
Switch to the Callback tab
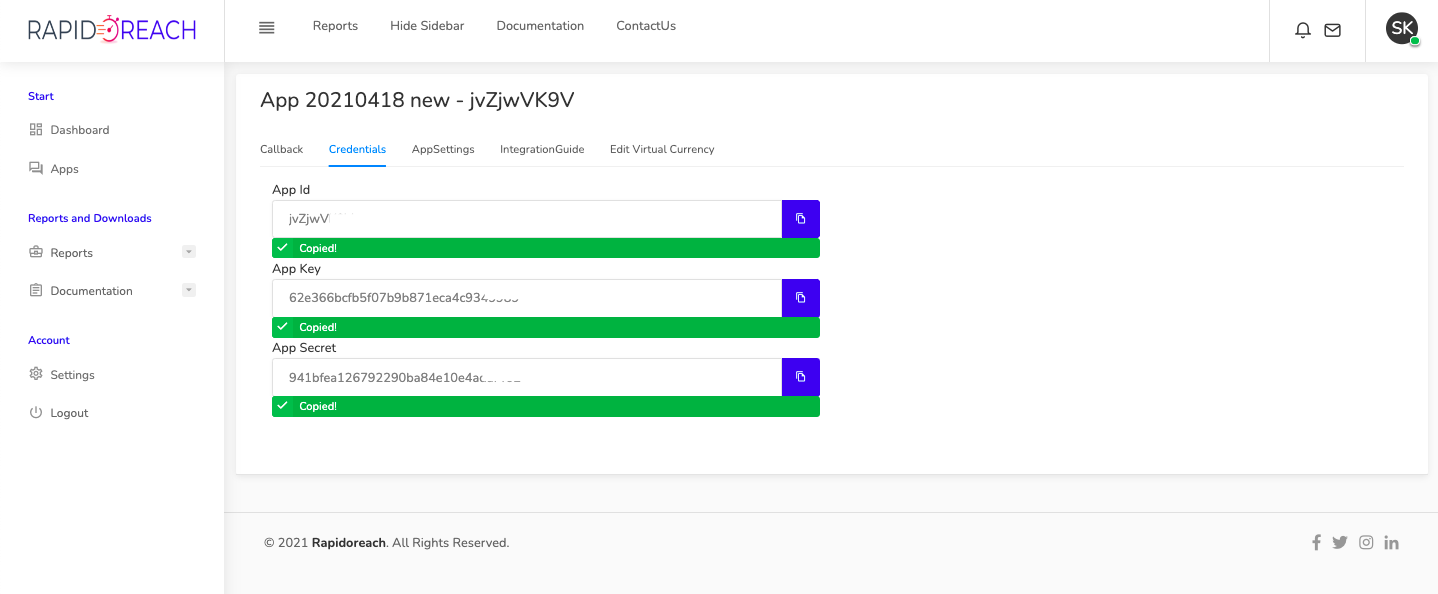[x=281, y=149]
